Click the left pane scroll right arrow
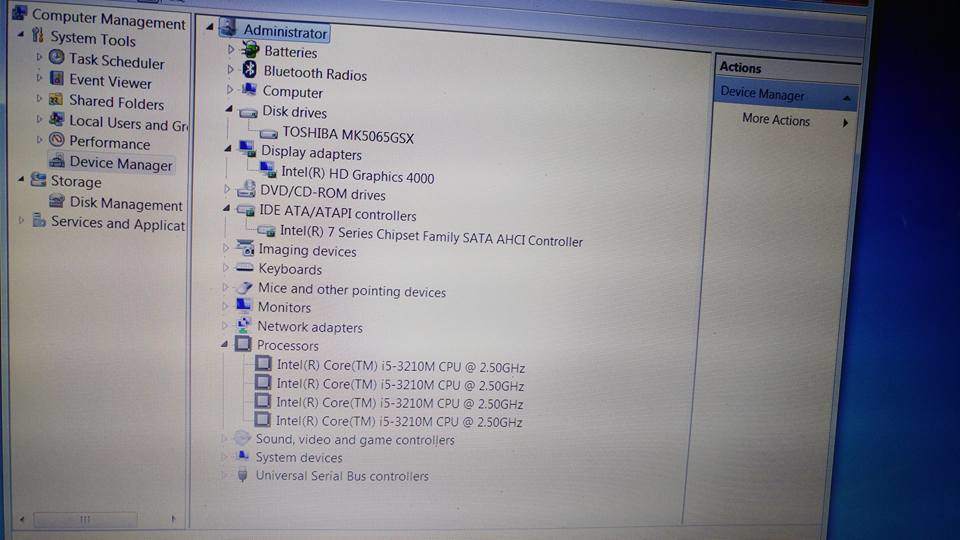Image resolution: width=960 pixels, height=540 pixels. click(x=173, y=520)
